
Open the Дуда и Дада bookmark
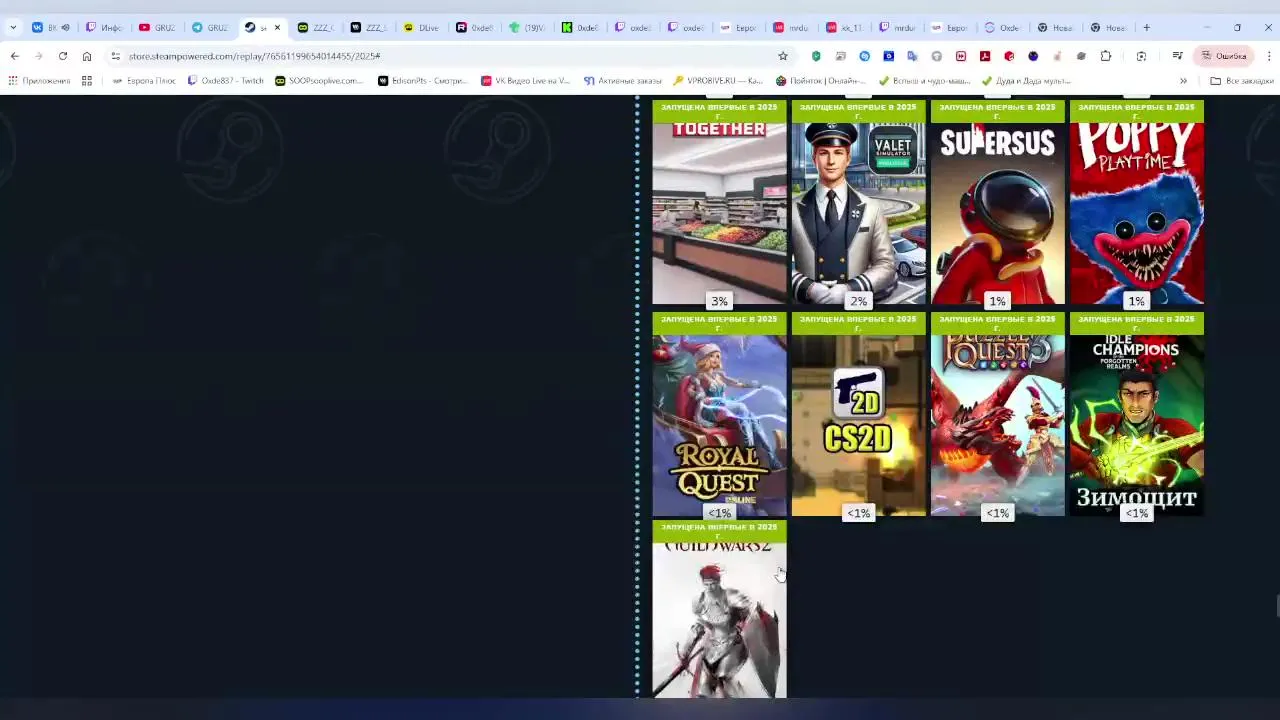pos(1026,81)
